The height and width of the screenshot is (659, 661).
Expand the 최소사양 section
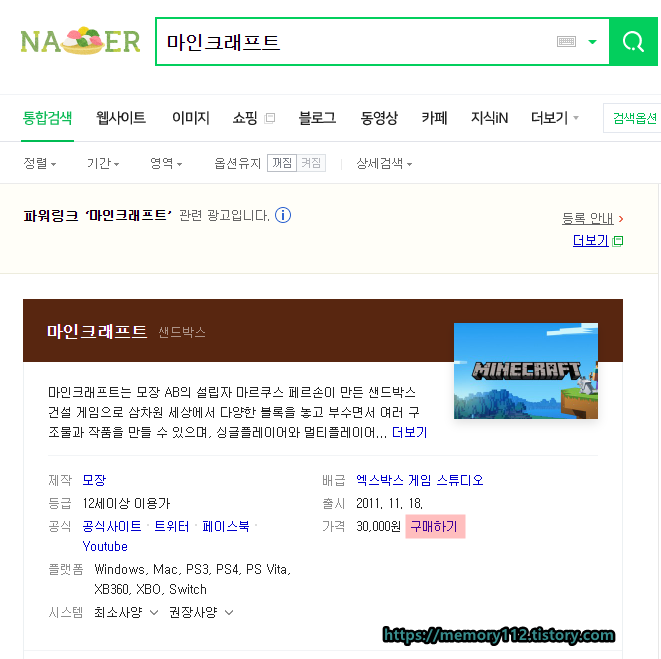pyautogui.click(x=126, y=612)
